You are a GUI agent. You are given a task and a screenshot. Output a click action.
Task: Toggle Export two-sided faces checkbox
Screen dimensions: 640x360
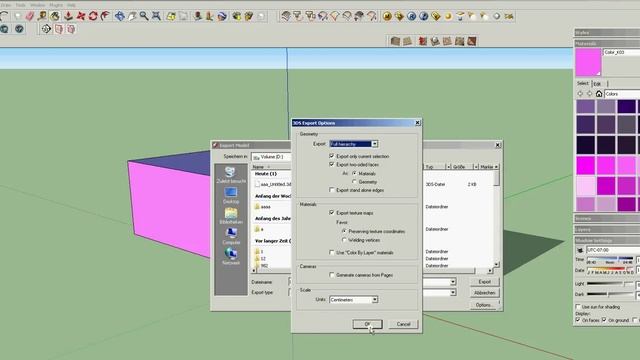tap(331, 164)
